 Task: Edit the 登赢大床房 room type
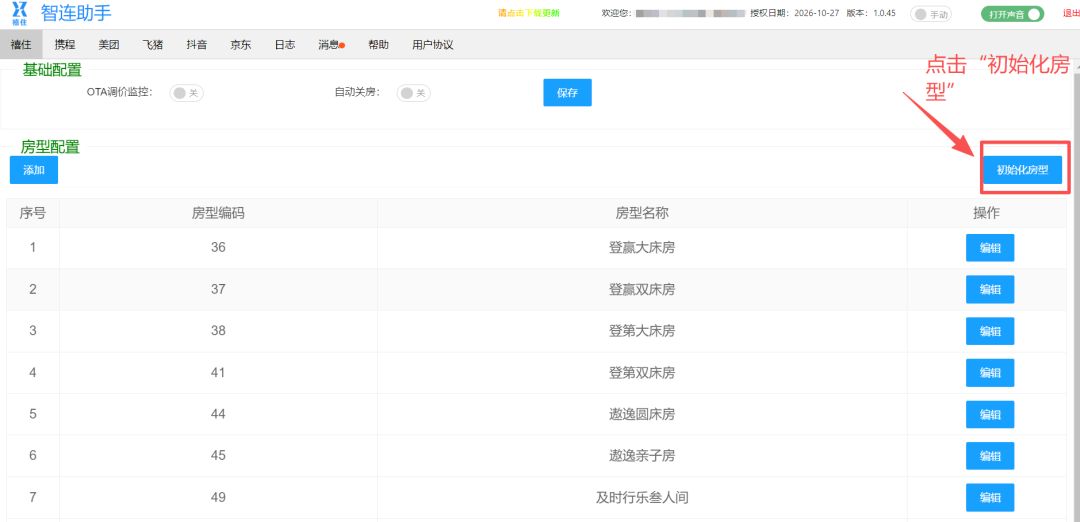(990, 248)
